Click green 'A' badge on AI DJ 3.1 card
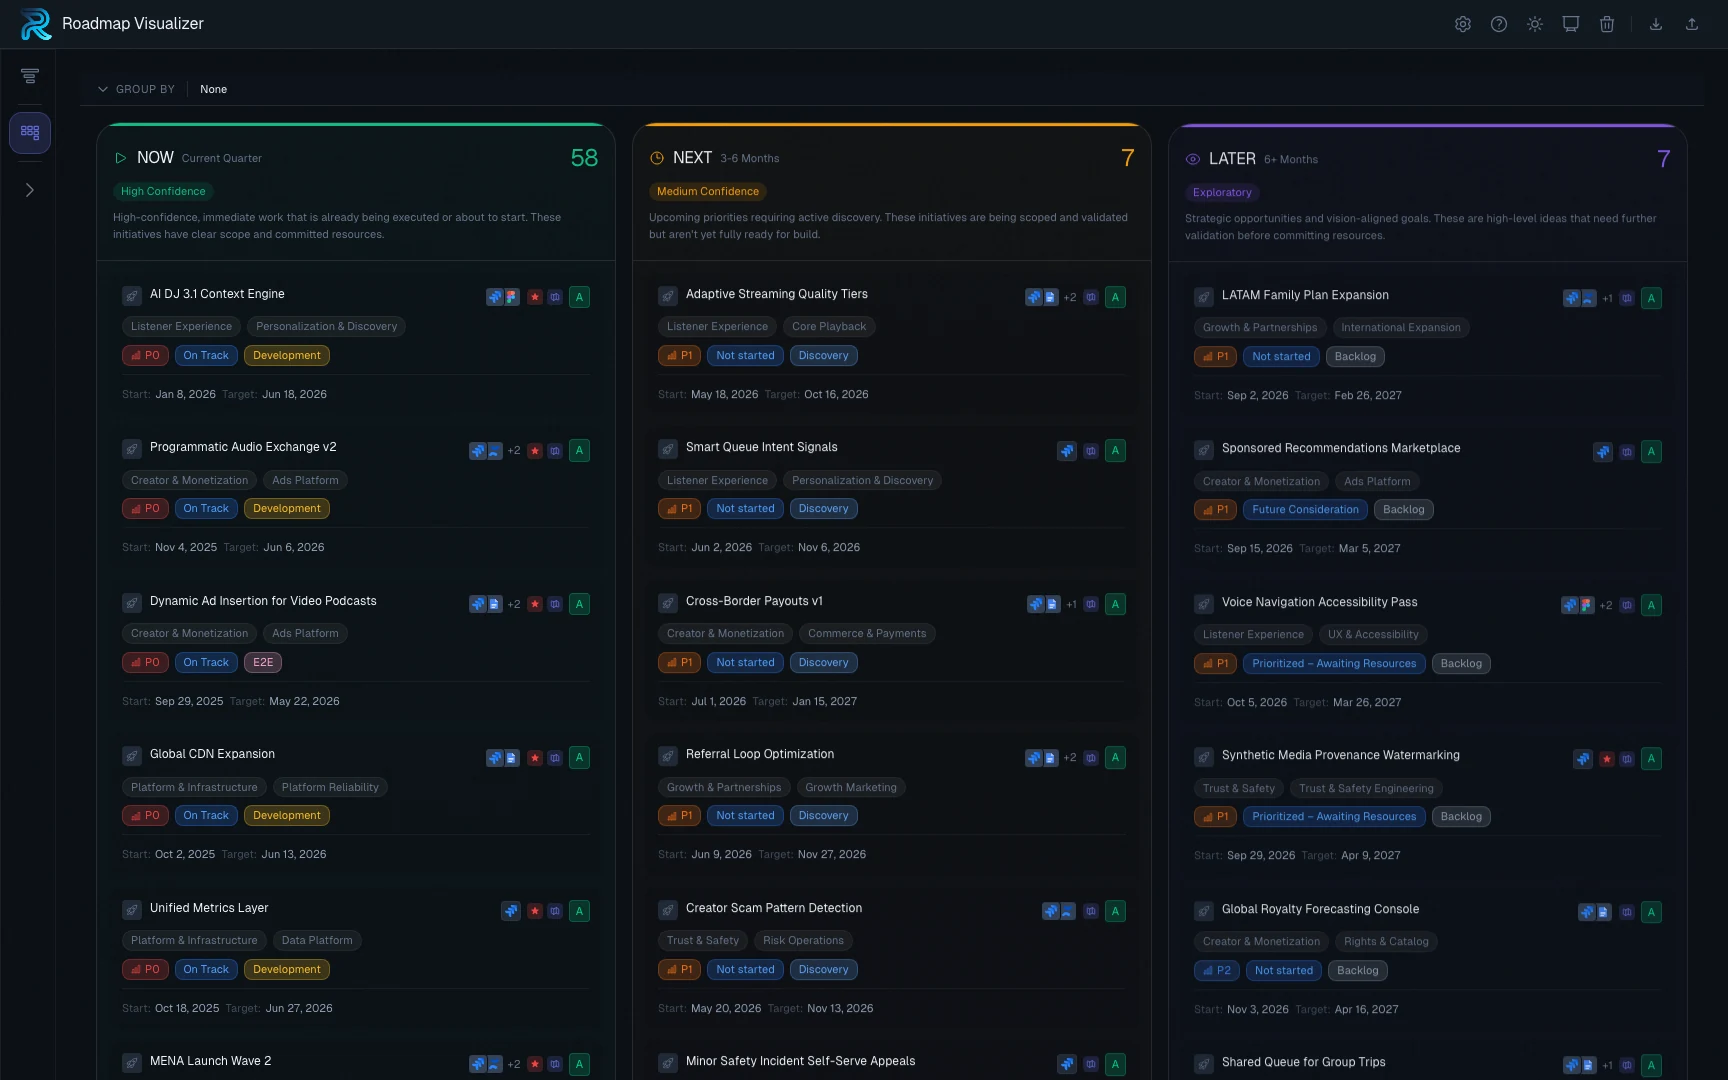Viewport: 1728px width, 1080px height. 579,297
